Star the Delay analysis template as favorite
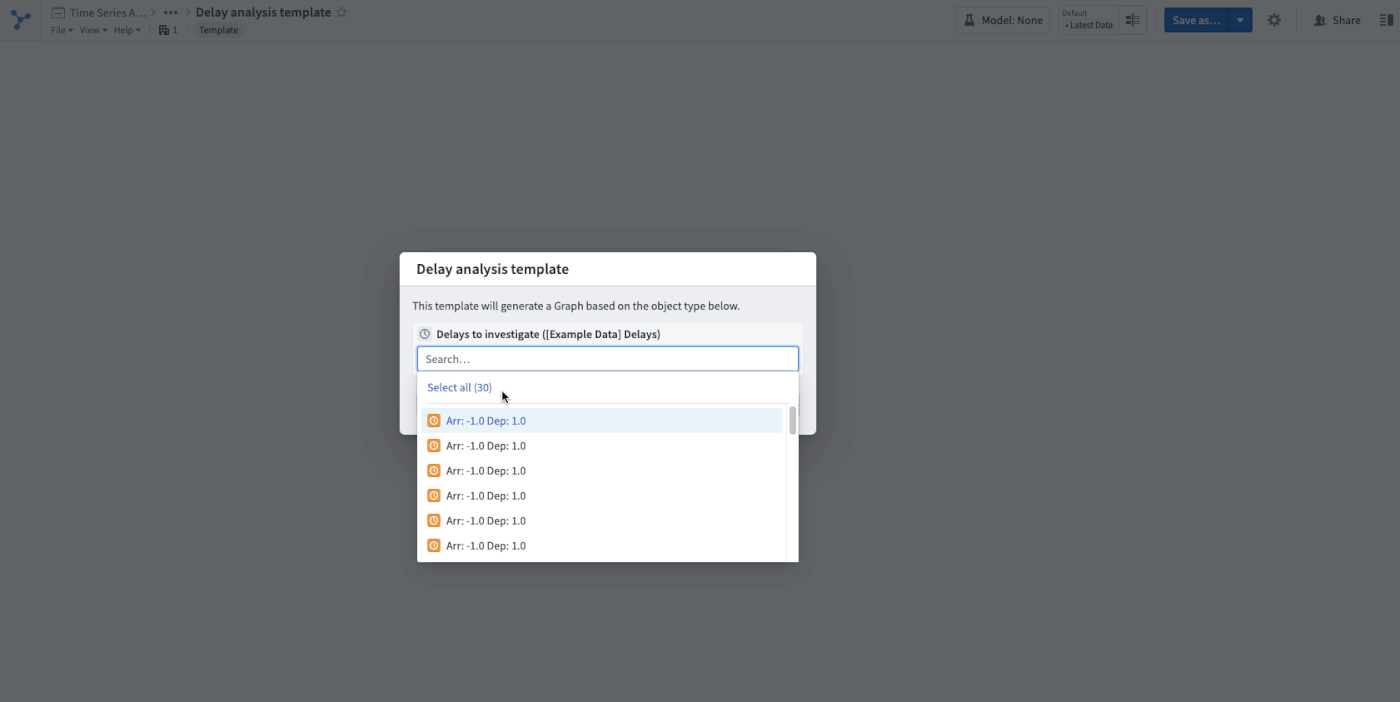This screenshot has width=1400, height=702. 341,13
